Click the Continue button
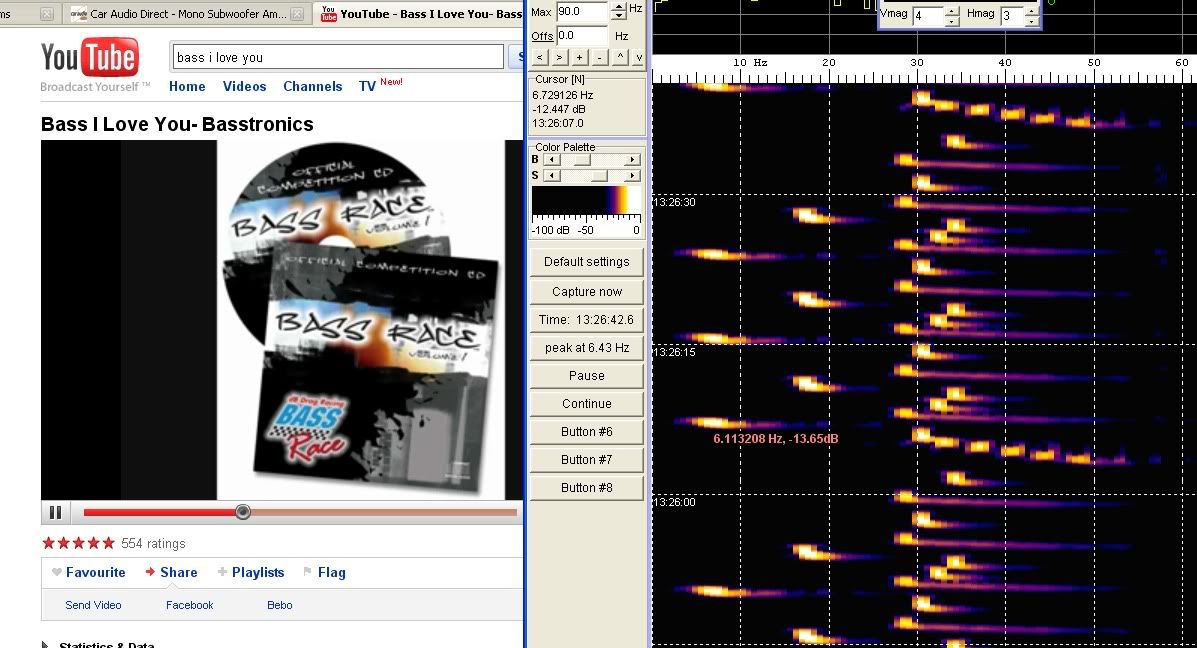1197x648 pixels. click(586, 404)
